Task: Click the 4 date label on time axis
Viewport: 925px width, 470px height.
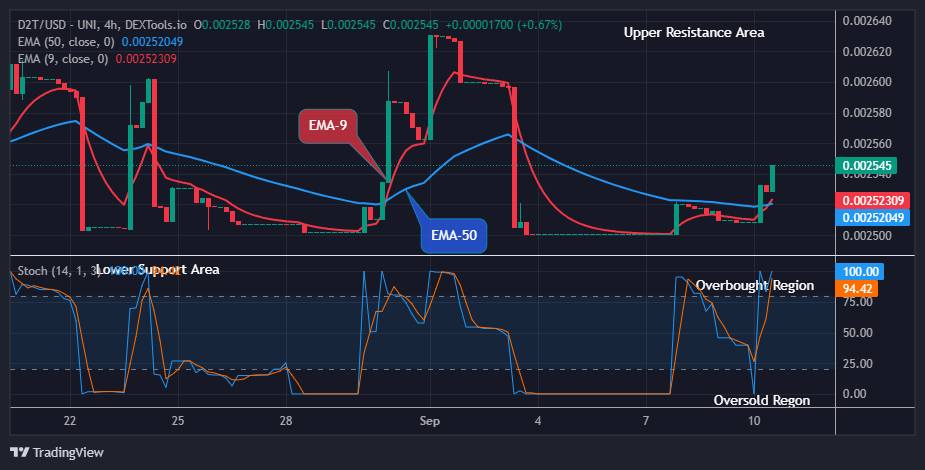Action: tap(537, 420)
